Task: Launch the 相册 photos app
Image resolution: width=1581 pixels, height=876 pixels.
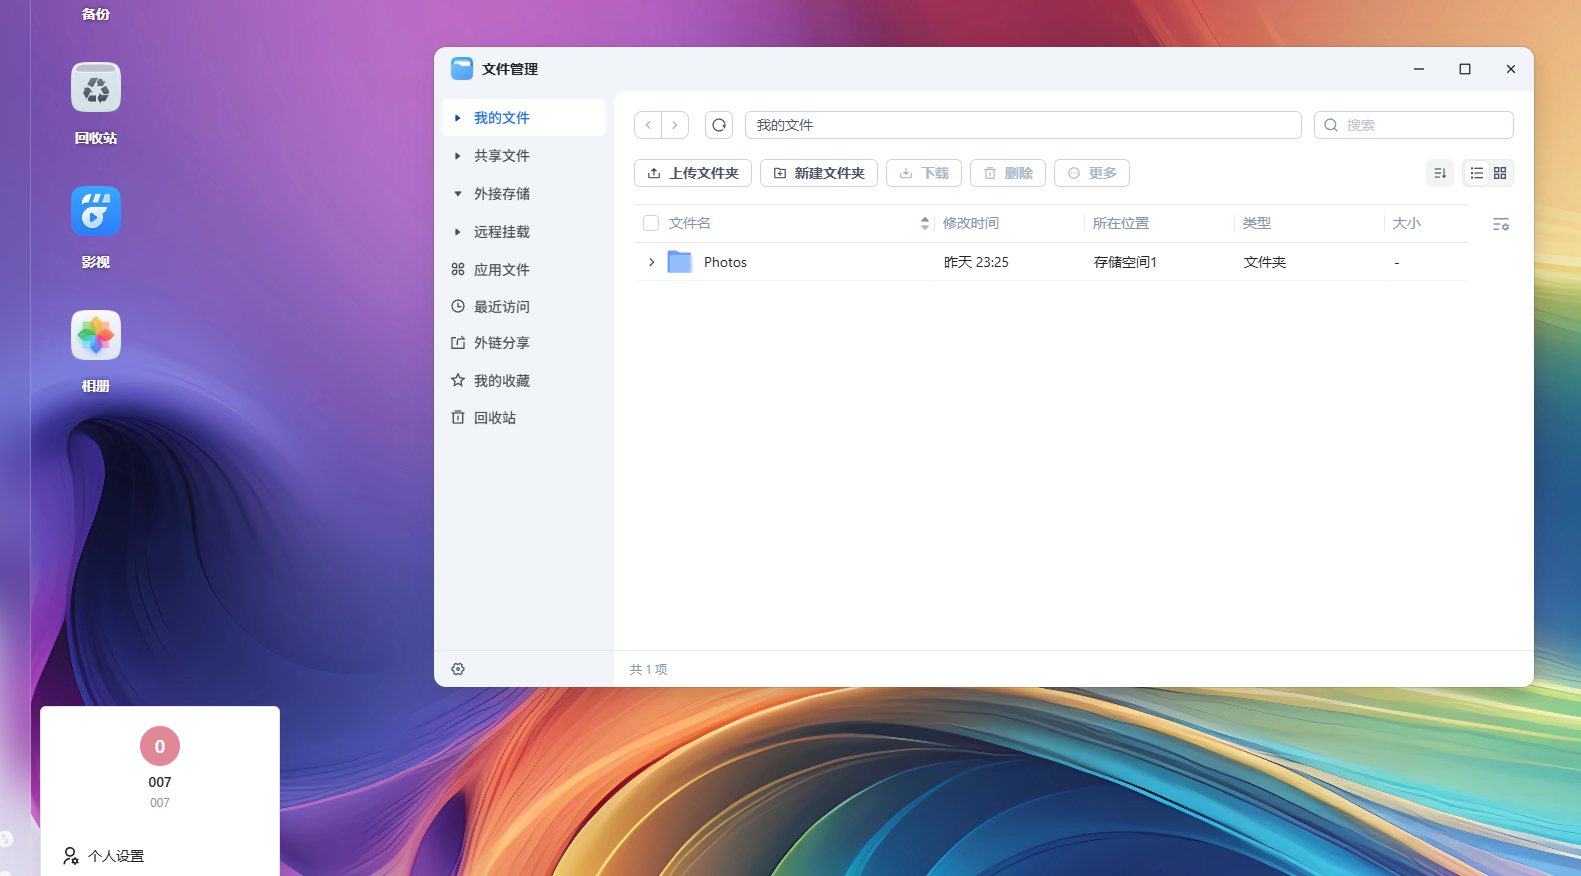Action: coord(96,336)
